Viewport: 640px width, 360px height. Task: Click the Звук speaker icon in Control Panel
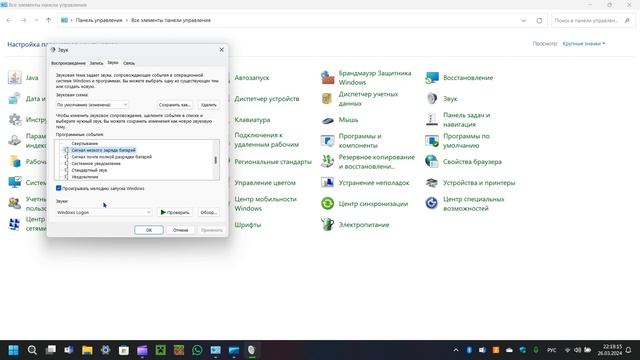pos(432,99)
